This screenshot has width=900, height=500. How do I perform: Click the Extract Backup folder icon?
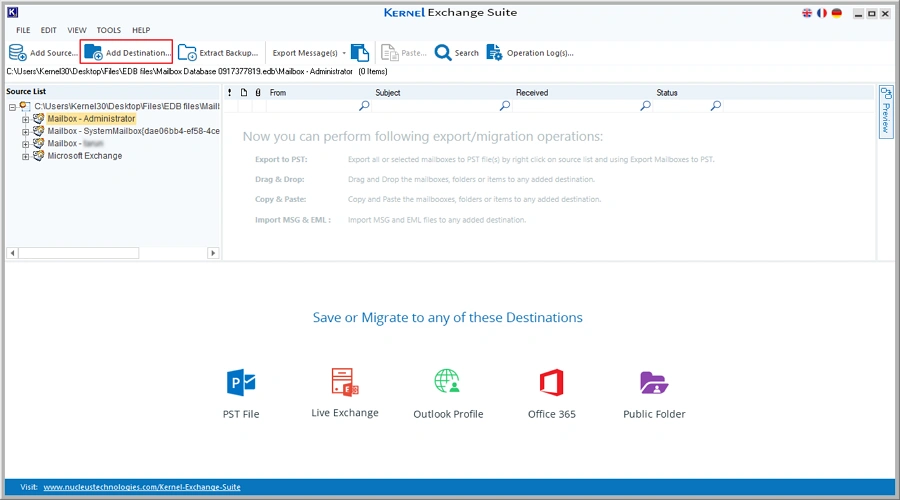point(187,53)
